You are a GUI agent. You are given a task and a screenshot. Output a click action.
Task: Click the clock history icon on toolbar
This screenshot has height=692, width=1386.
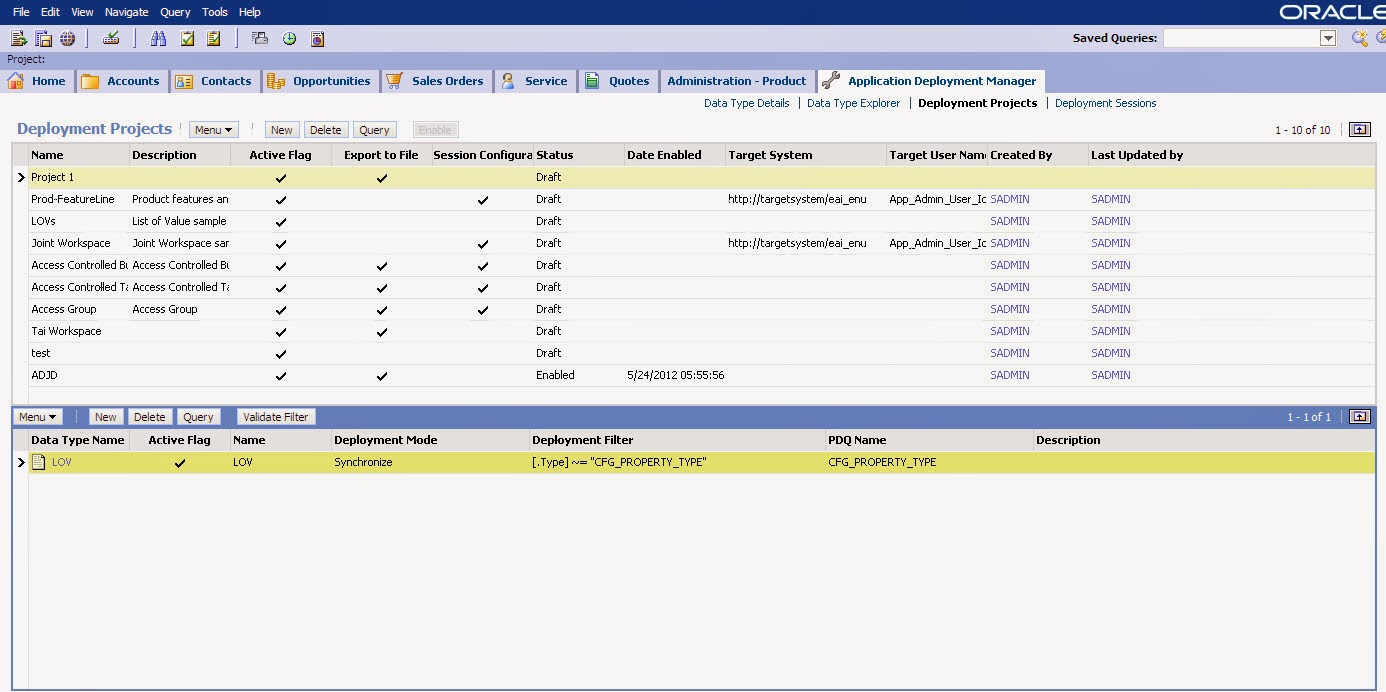289,36
